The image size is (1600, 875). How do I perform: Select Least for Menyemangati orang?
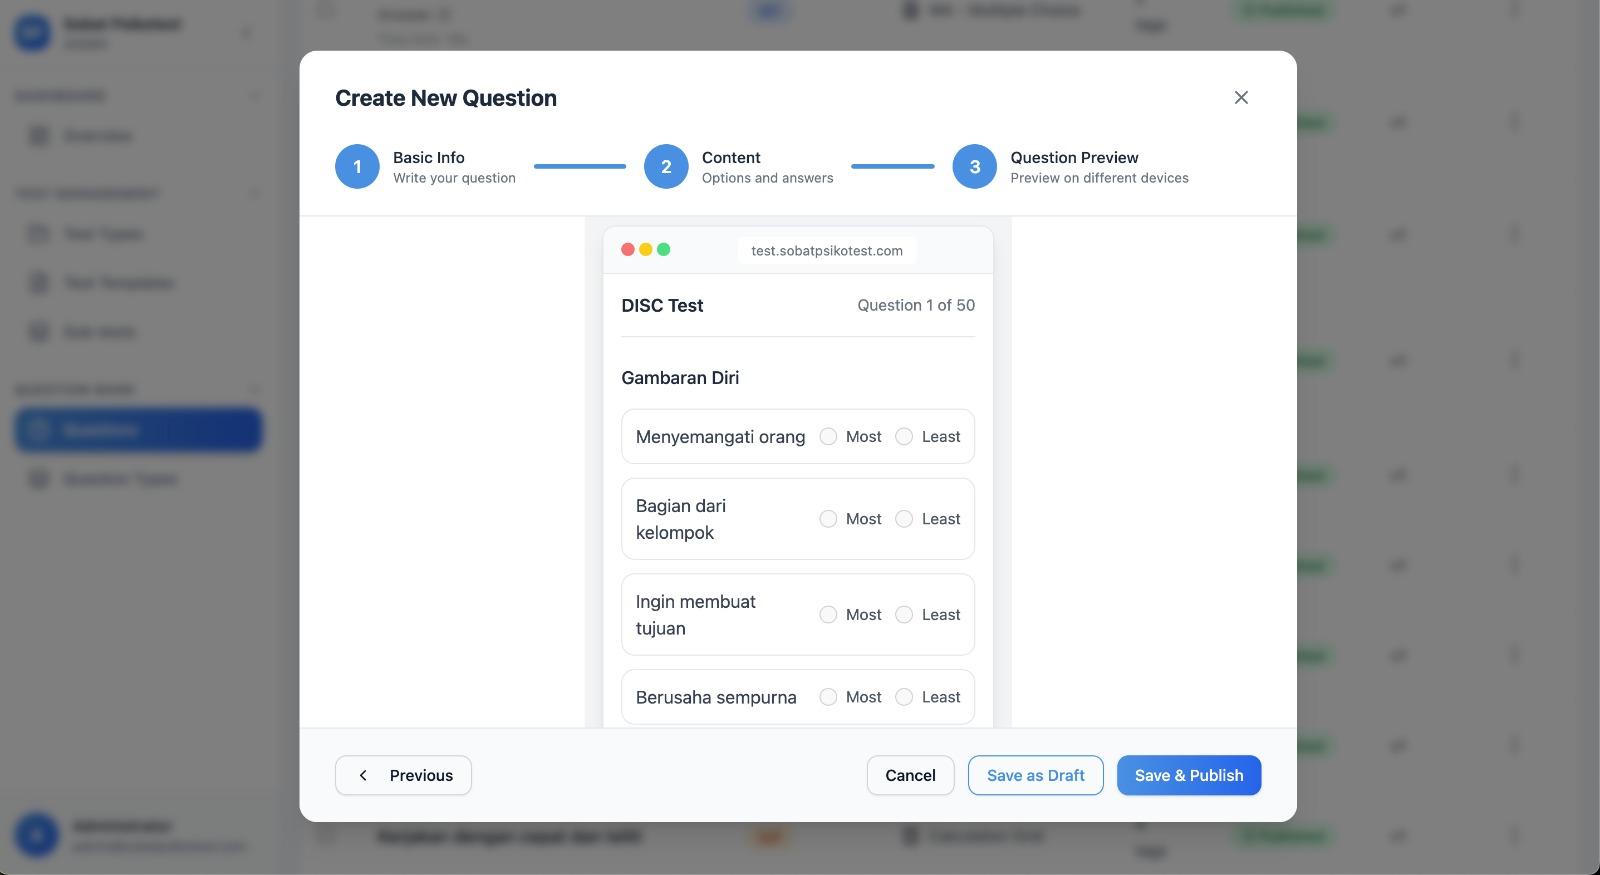click(904, 437)
